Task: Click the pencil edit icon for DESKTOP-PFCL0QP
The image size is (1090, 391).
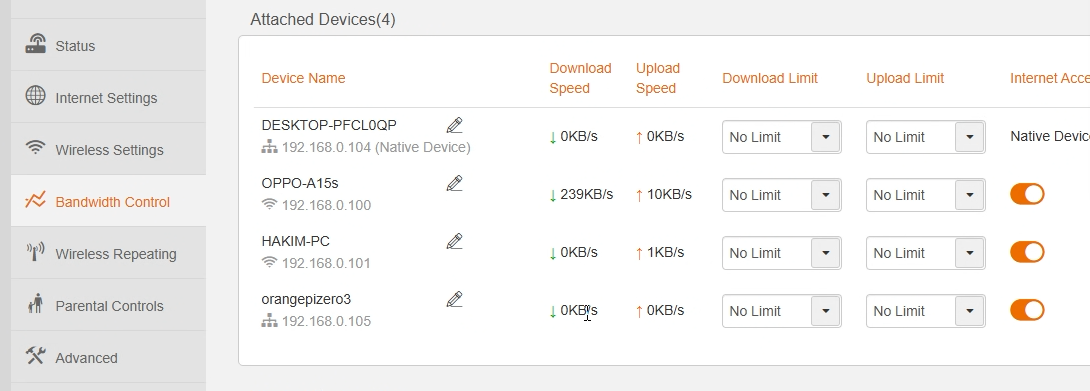Action: pos(454,125)
